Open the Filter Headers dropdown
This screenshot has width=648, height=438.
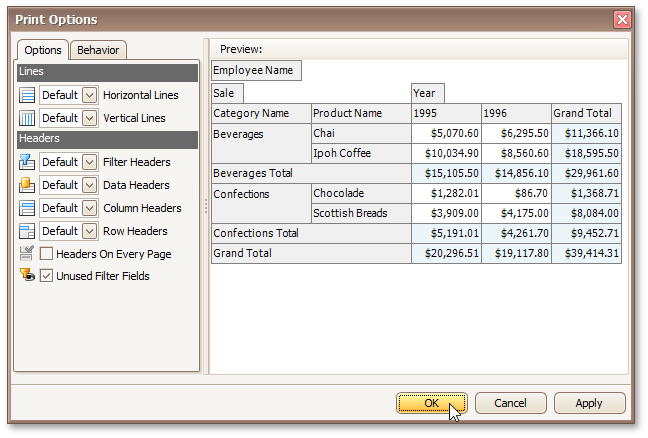point(89,162)
